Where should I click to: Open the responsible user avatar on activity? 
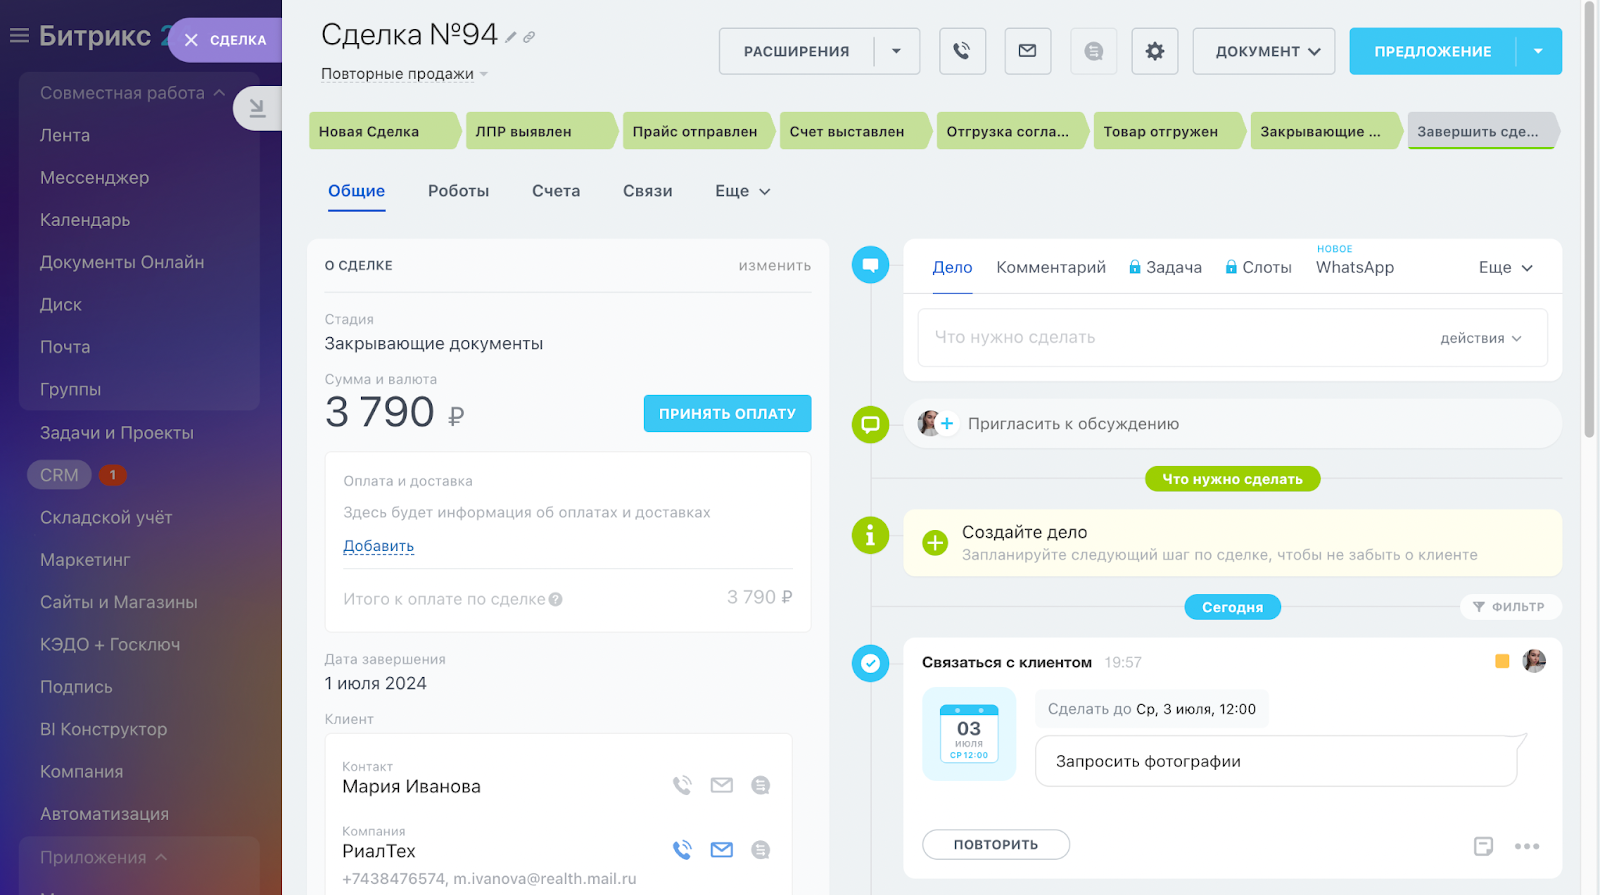click(x=1534, y=661)
